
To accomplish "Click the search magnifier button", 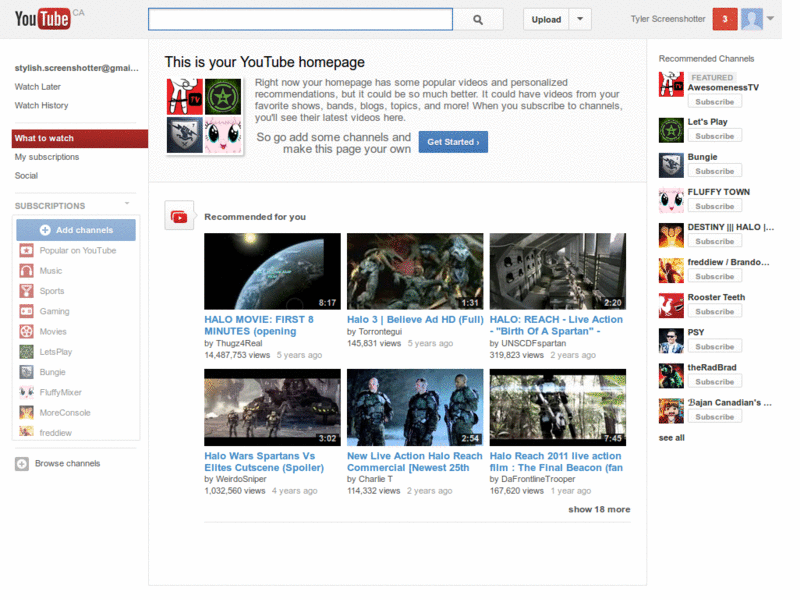I will tap(478, 19).
